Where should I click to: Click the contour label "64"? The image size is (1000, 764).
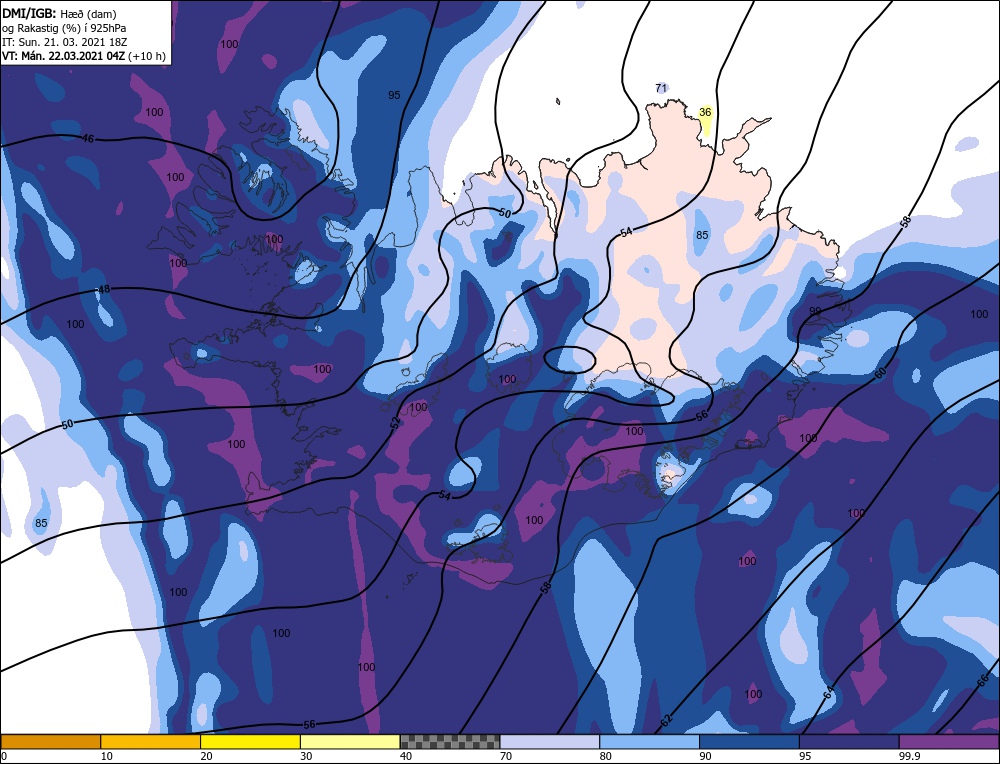pos(828,693)
